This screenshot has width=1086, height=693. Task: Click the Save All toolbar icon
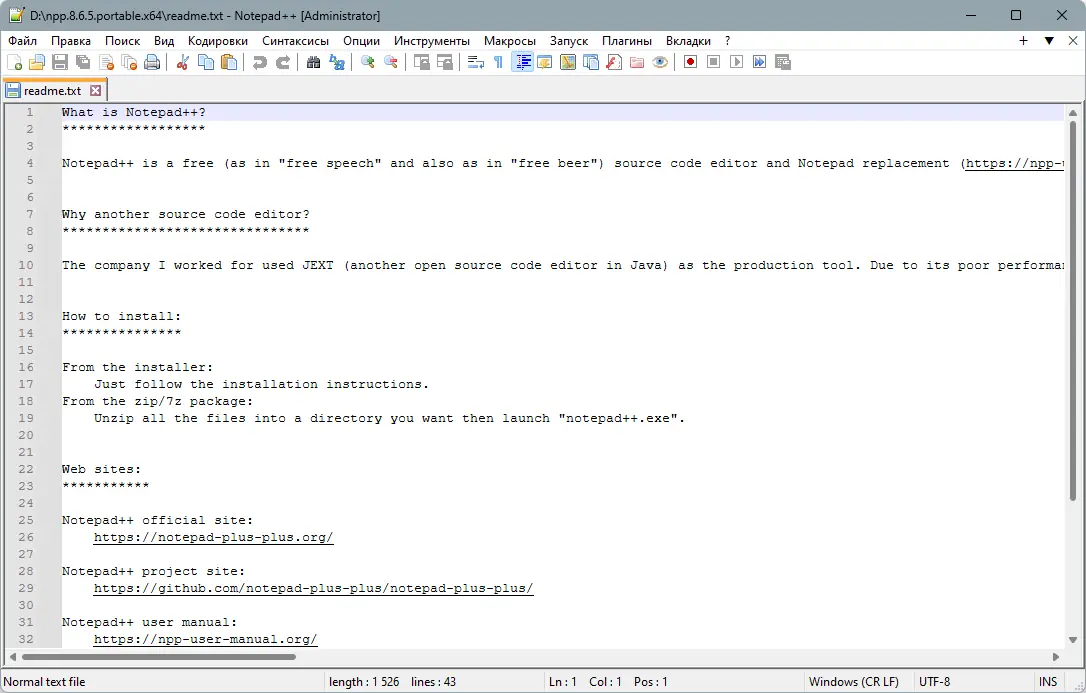click(83, 62)
